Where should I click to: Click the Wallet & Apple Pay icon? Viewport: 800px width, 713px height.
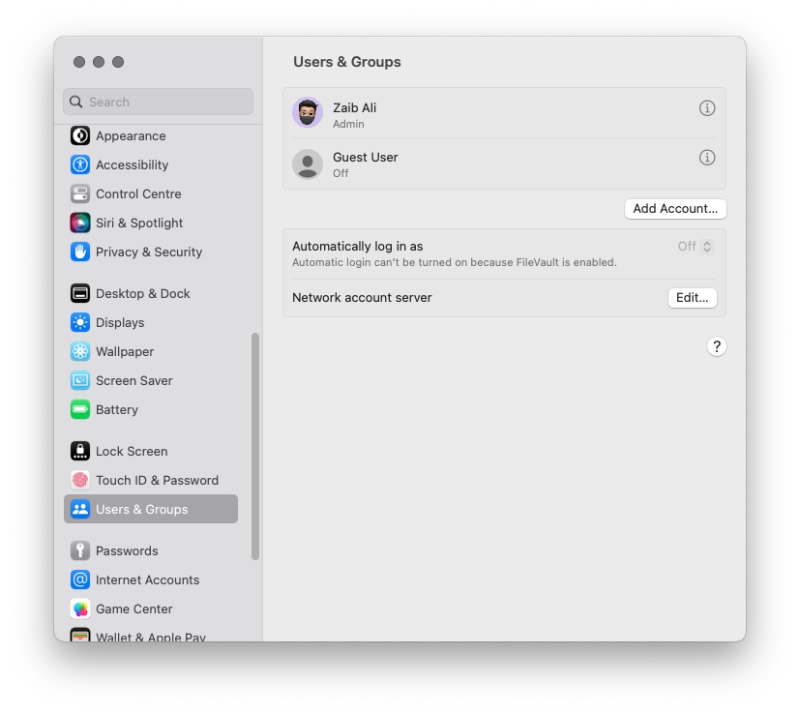tap(80, 634)
